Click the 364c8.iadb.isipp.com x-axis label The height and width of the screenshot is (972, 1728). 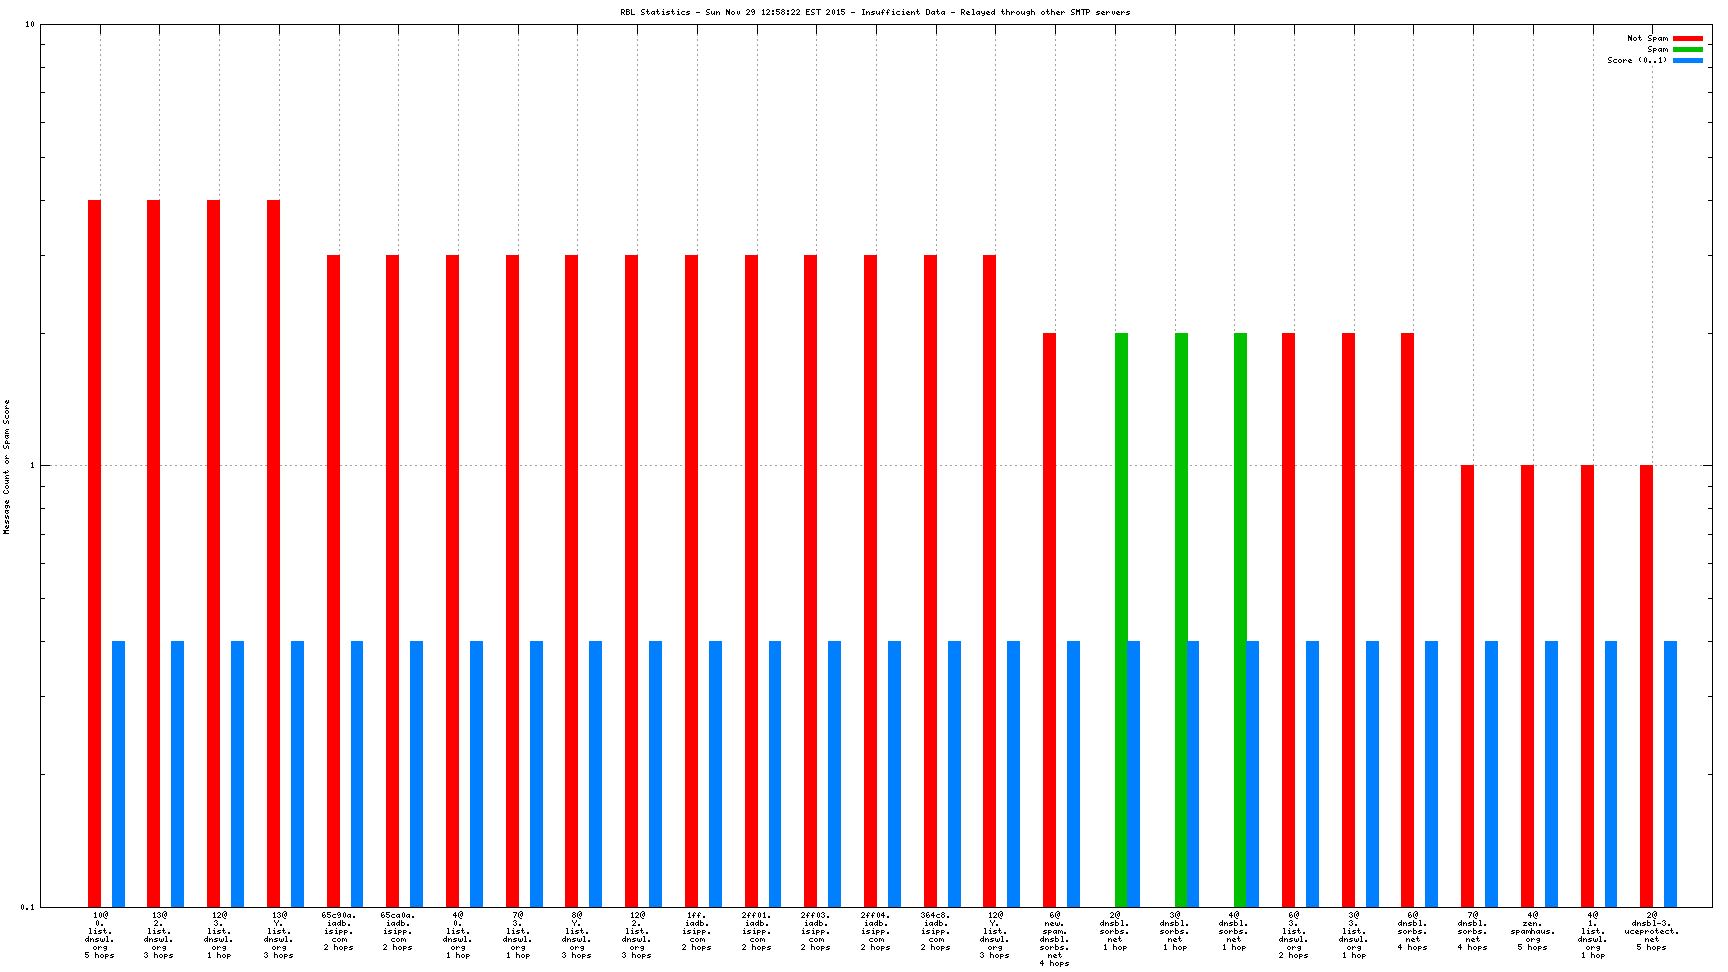click(x=936, y=931)
